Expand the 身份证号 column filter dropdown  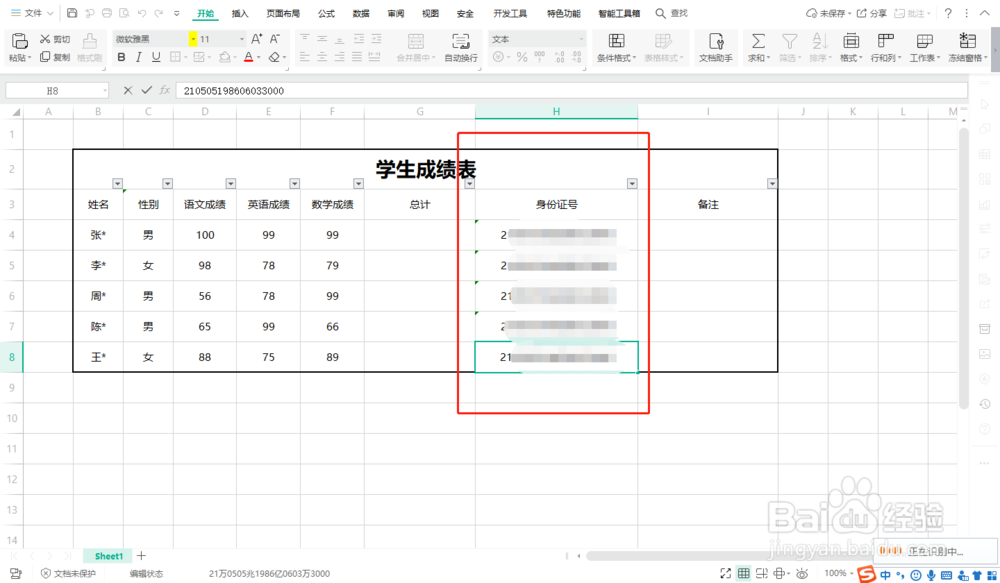(x=632, y=183)
